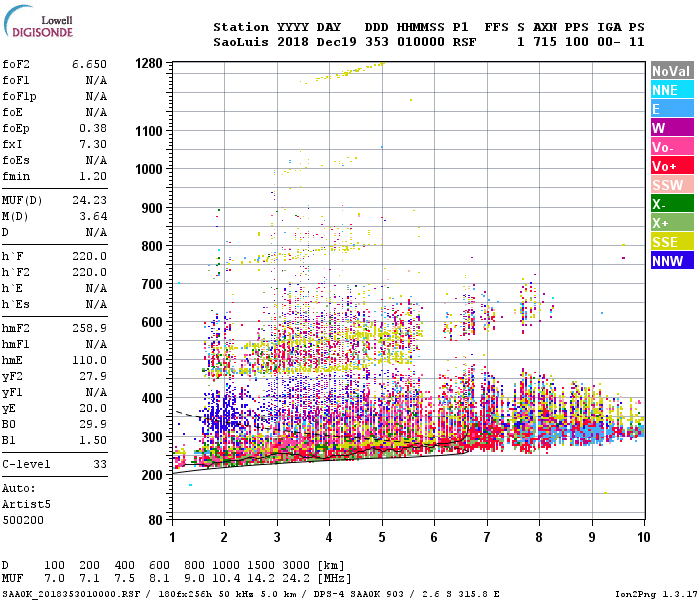The image size is (700, 600).
Task: Click the 1000 km height axis label
Action: point(149,169)
